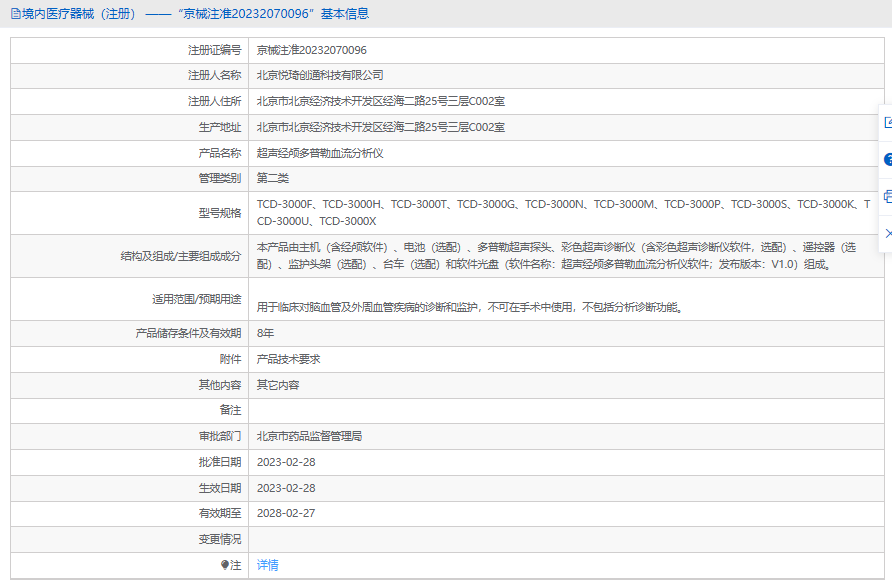Select company name 北京悦琦创通科技有限公司
This screenshot has width=892, height=587.
click(x=320, y=75)
